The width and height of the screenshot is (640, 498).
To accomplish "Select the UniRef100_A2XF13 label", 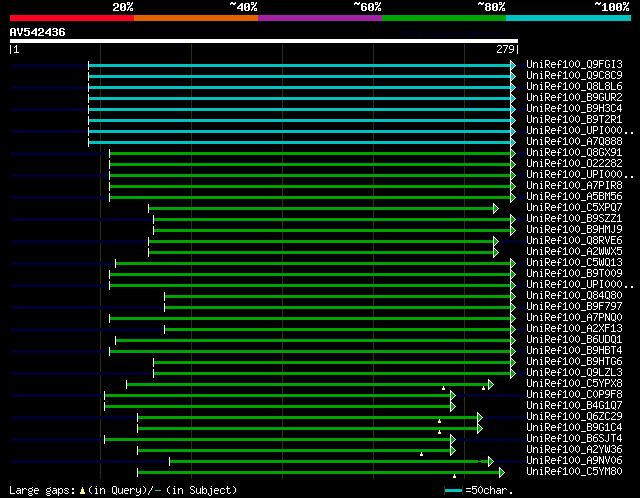I will pyautogui.click(x=574, y=329).
